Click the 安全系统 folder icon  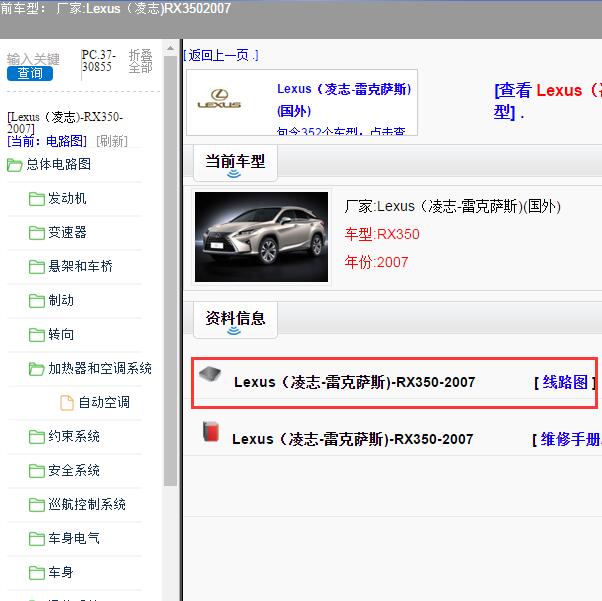pyautogui.click(x=37, y=471)
